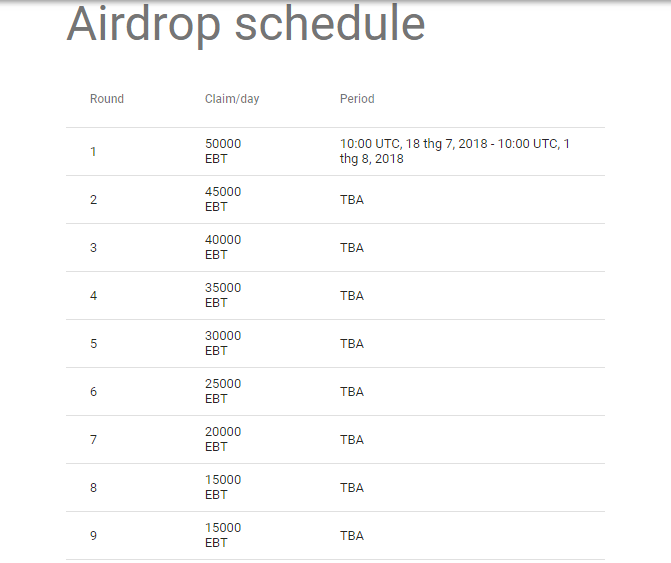Click TBA period in round 9 row
The width and height of the screenshot is (671, 563).
click(352, 536)
